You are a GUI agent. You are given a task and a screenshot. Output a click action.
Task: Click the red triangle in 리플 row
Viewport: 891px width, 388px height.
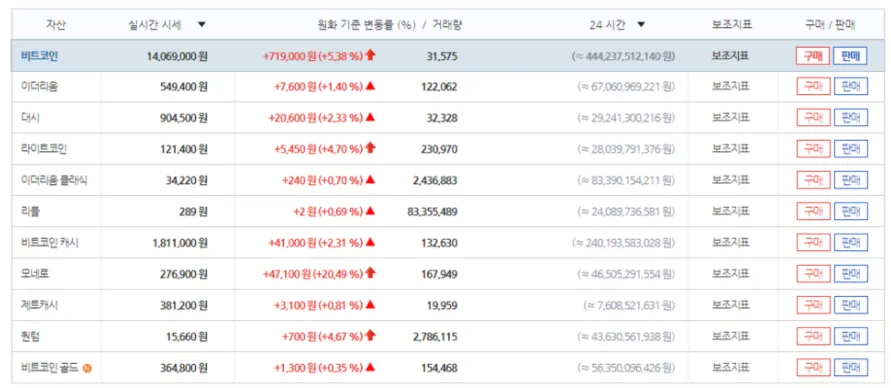(x=370, y=211)
